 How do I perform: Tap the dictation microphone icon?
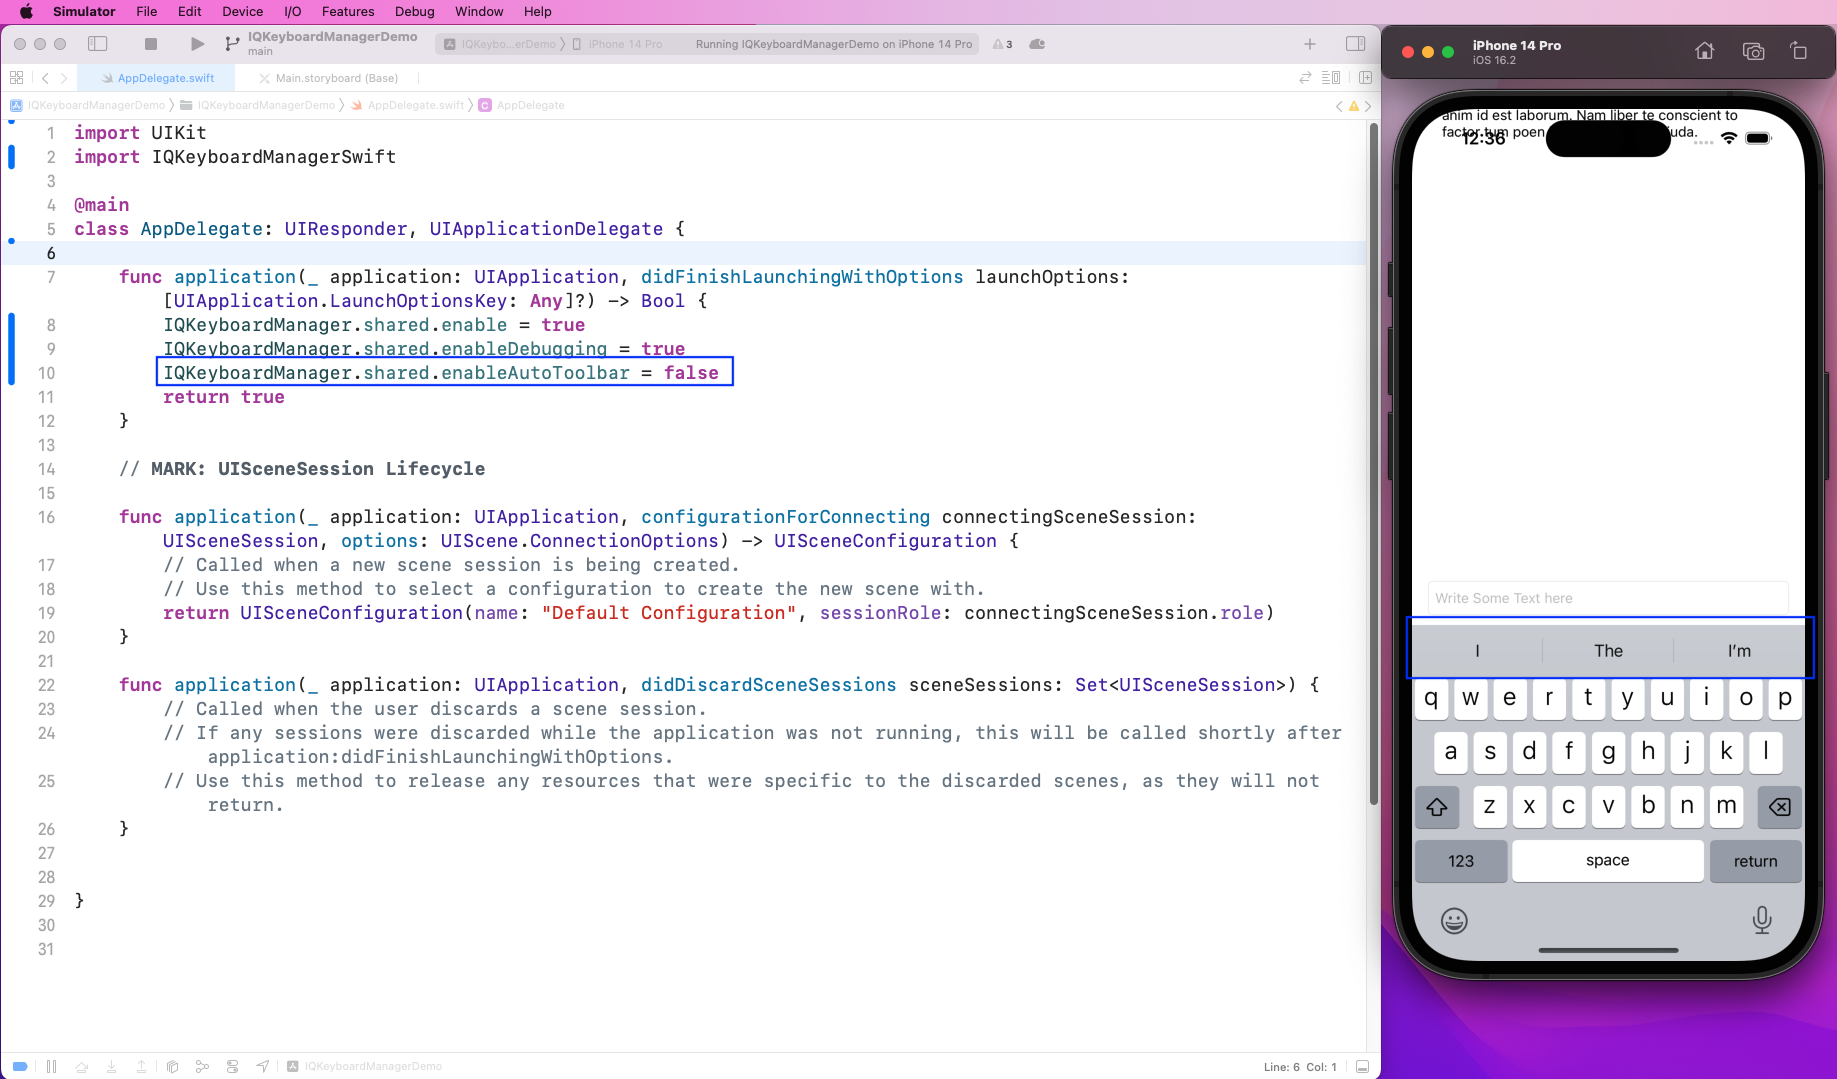point(1762,920)
